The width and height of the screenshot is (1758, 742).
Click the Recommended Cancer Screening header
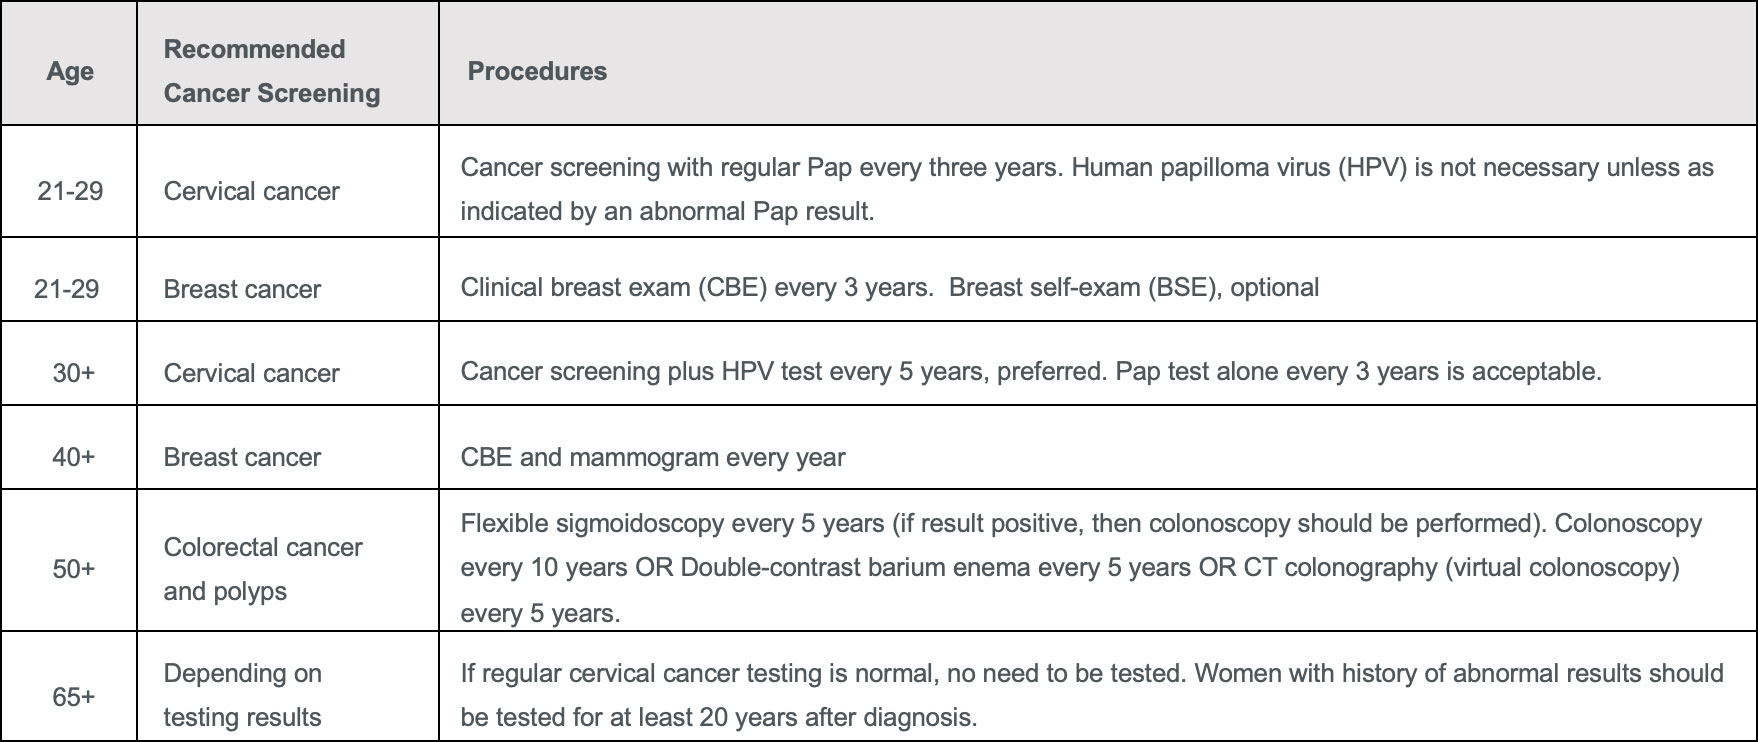point(271,71)
